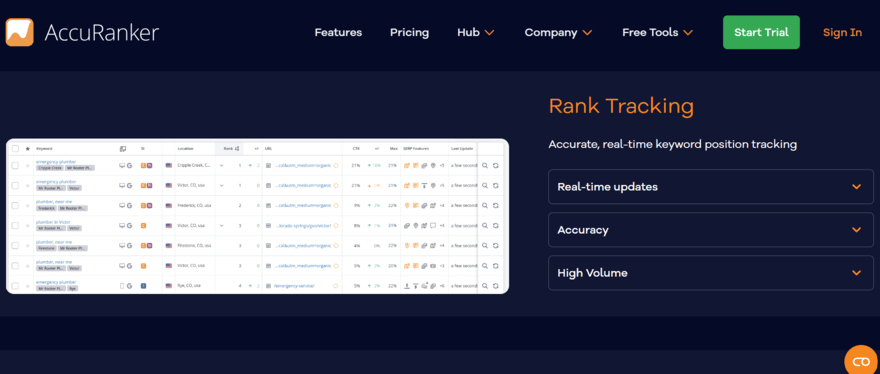Click the Frederick, CO, usa location cell
Image resolution: width=880 pixels, height=374 pixels.
point(194,206)
